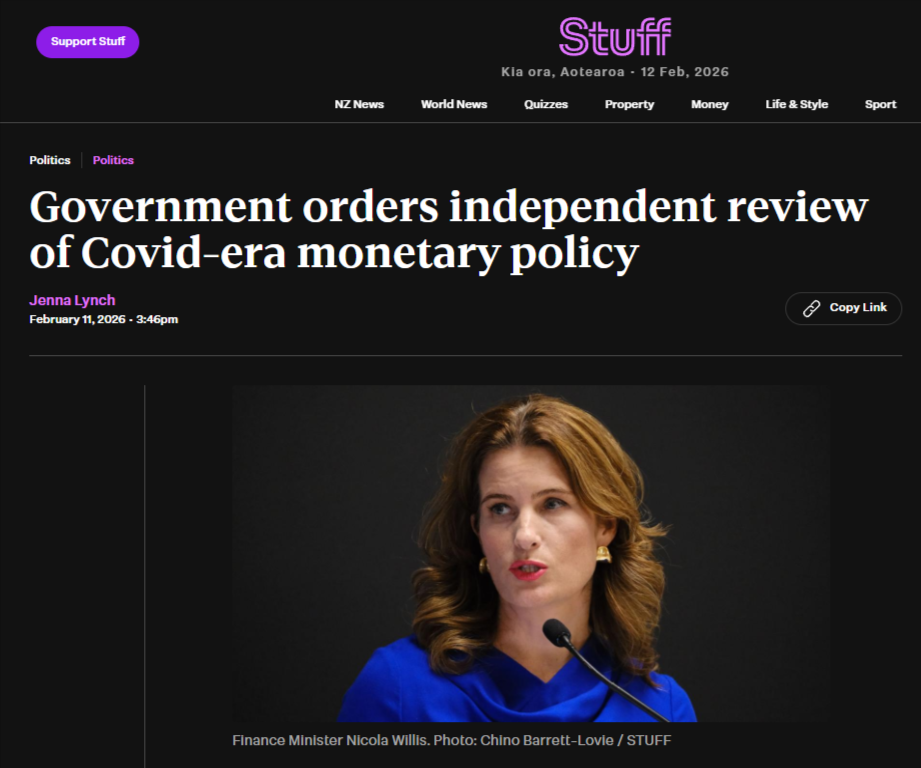Screen dimensions: 921x768
Task: Click the article headline text
Action: [x=448, y=230]
